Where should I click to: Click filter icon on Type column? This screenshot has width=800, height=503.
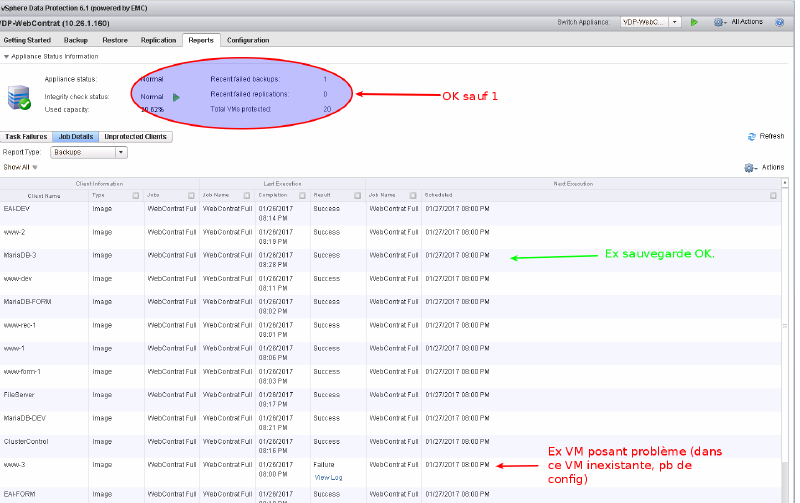136,196
